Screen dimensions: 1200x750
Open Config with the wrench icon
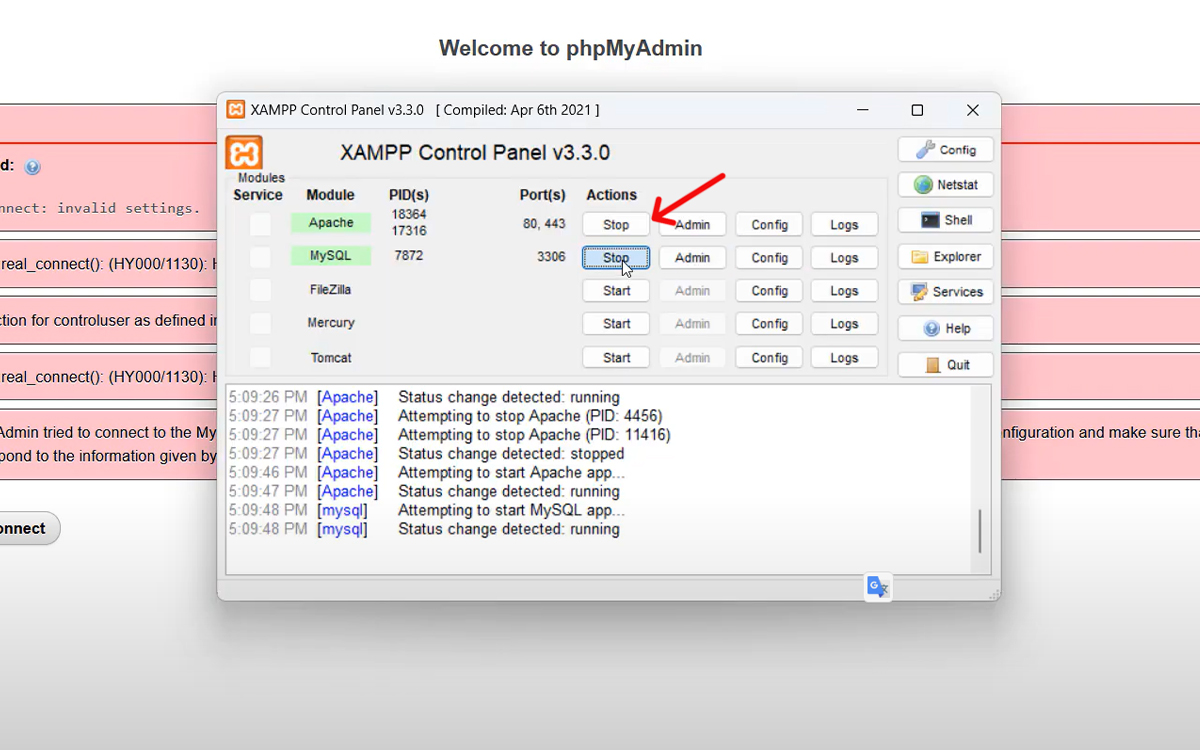click(x=945, y=150)
